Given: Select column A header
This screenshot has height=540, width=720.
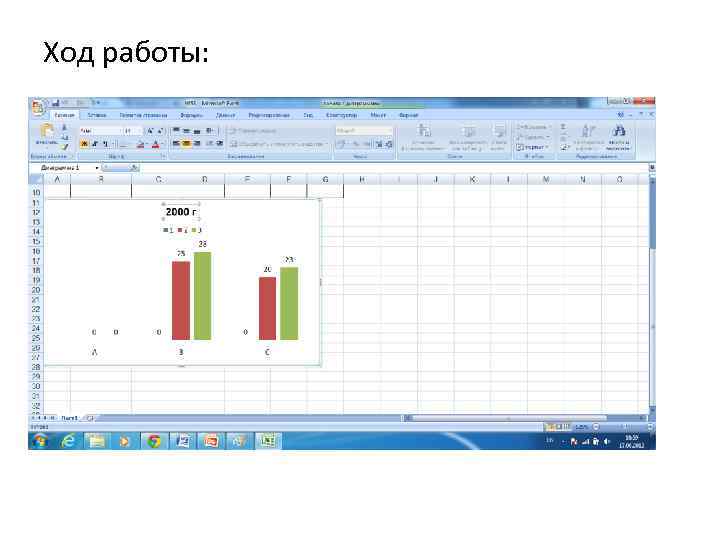Looking at the screenshot, I should pos(57,179).
